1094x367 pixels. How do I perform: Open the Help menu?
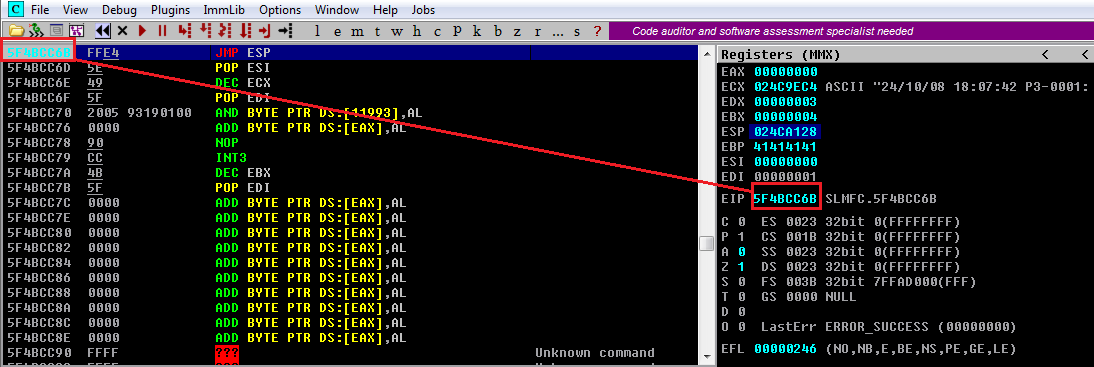[385, 10]
